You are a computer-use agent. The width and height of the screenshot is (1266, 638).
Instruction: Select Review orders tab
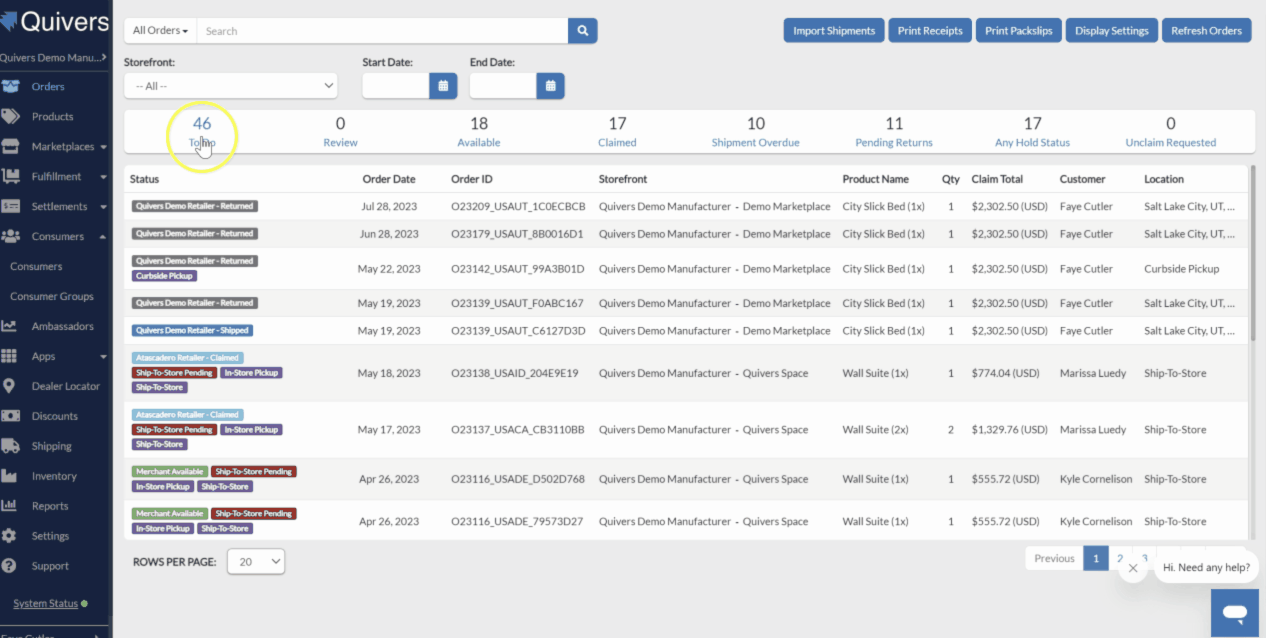click(340, 132)
